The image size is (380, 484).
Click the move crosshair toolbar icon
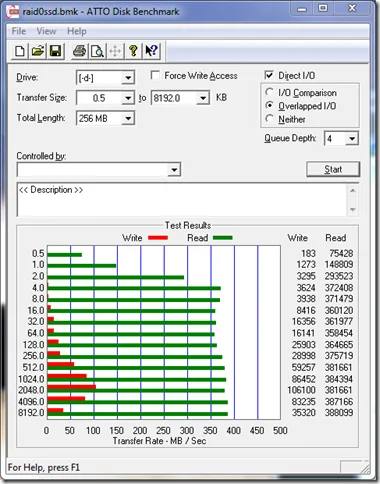[x=115, y=51]
